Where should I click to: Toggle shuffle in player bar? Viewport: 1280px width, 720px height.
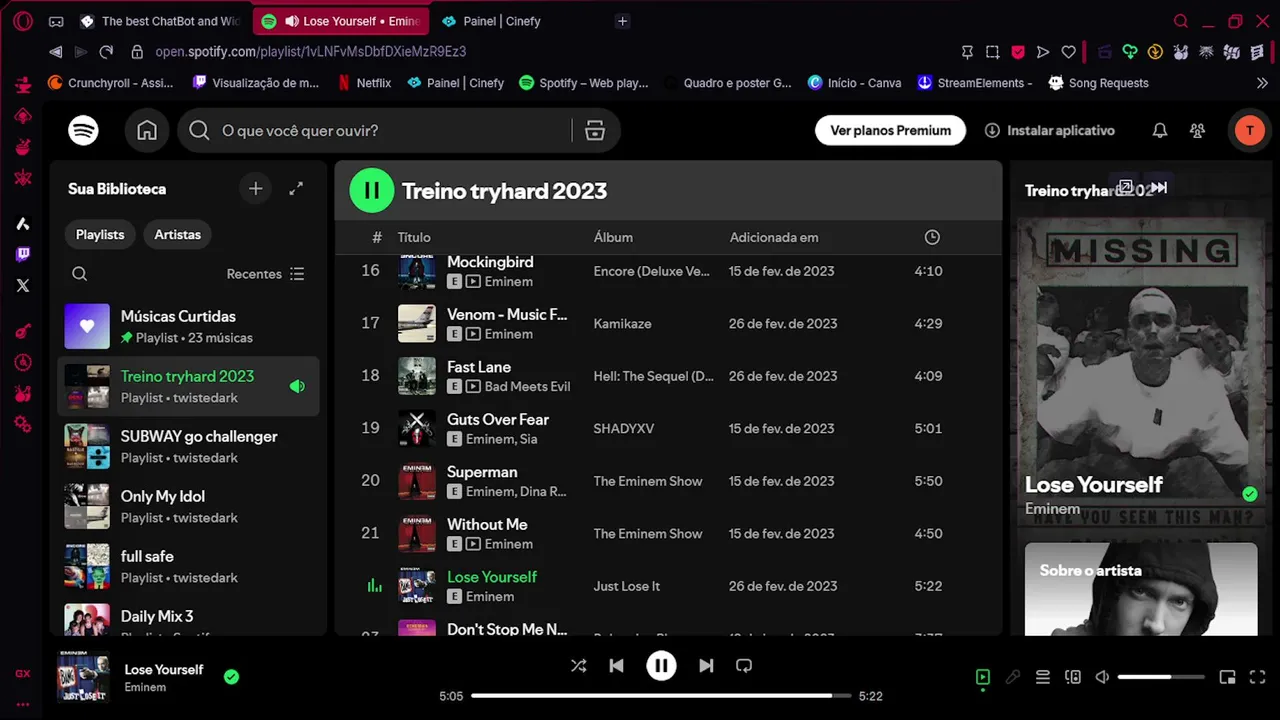(x=578, y=666)
